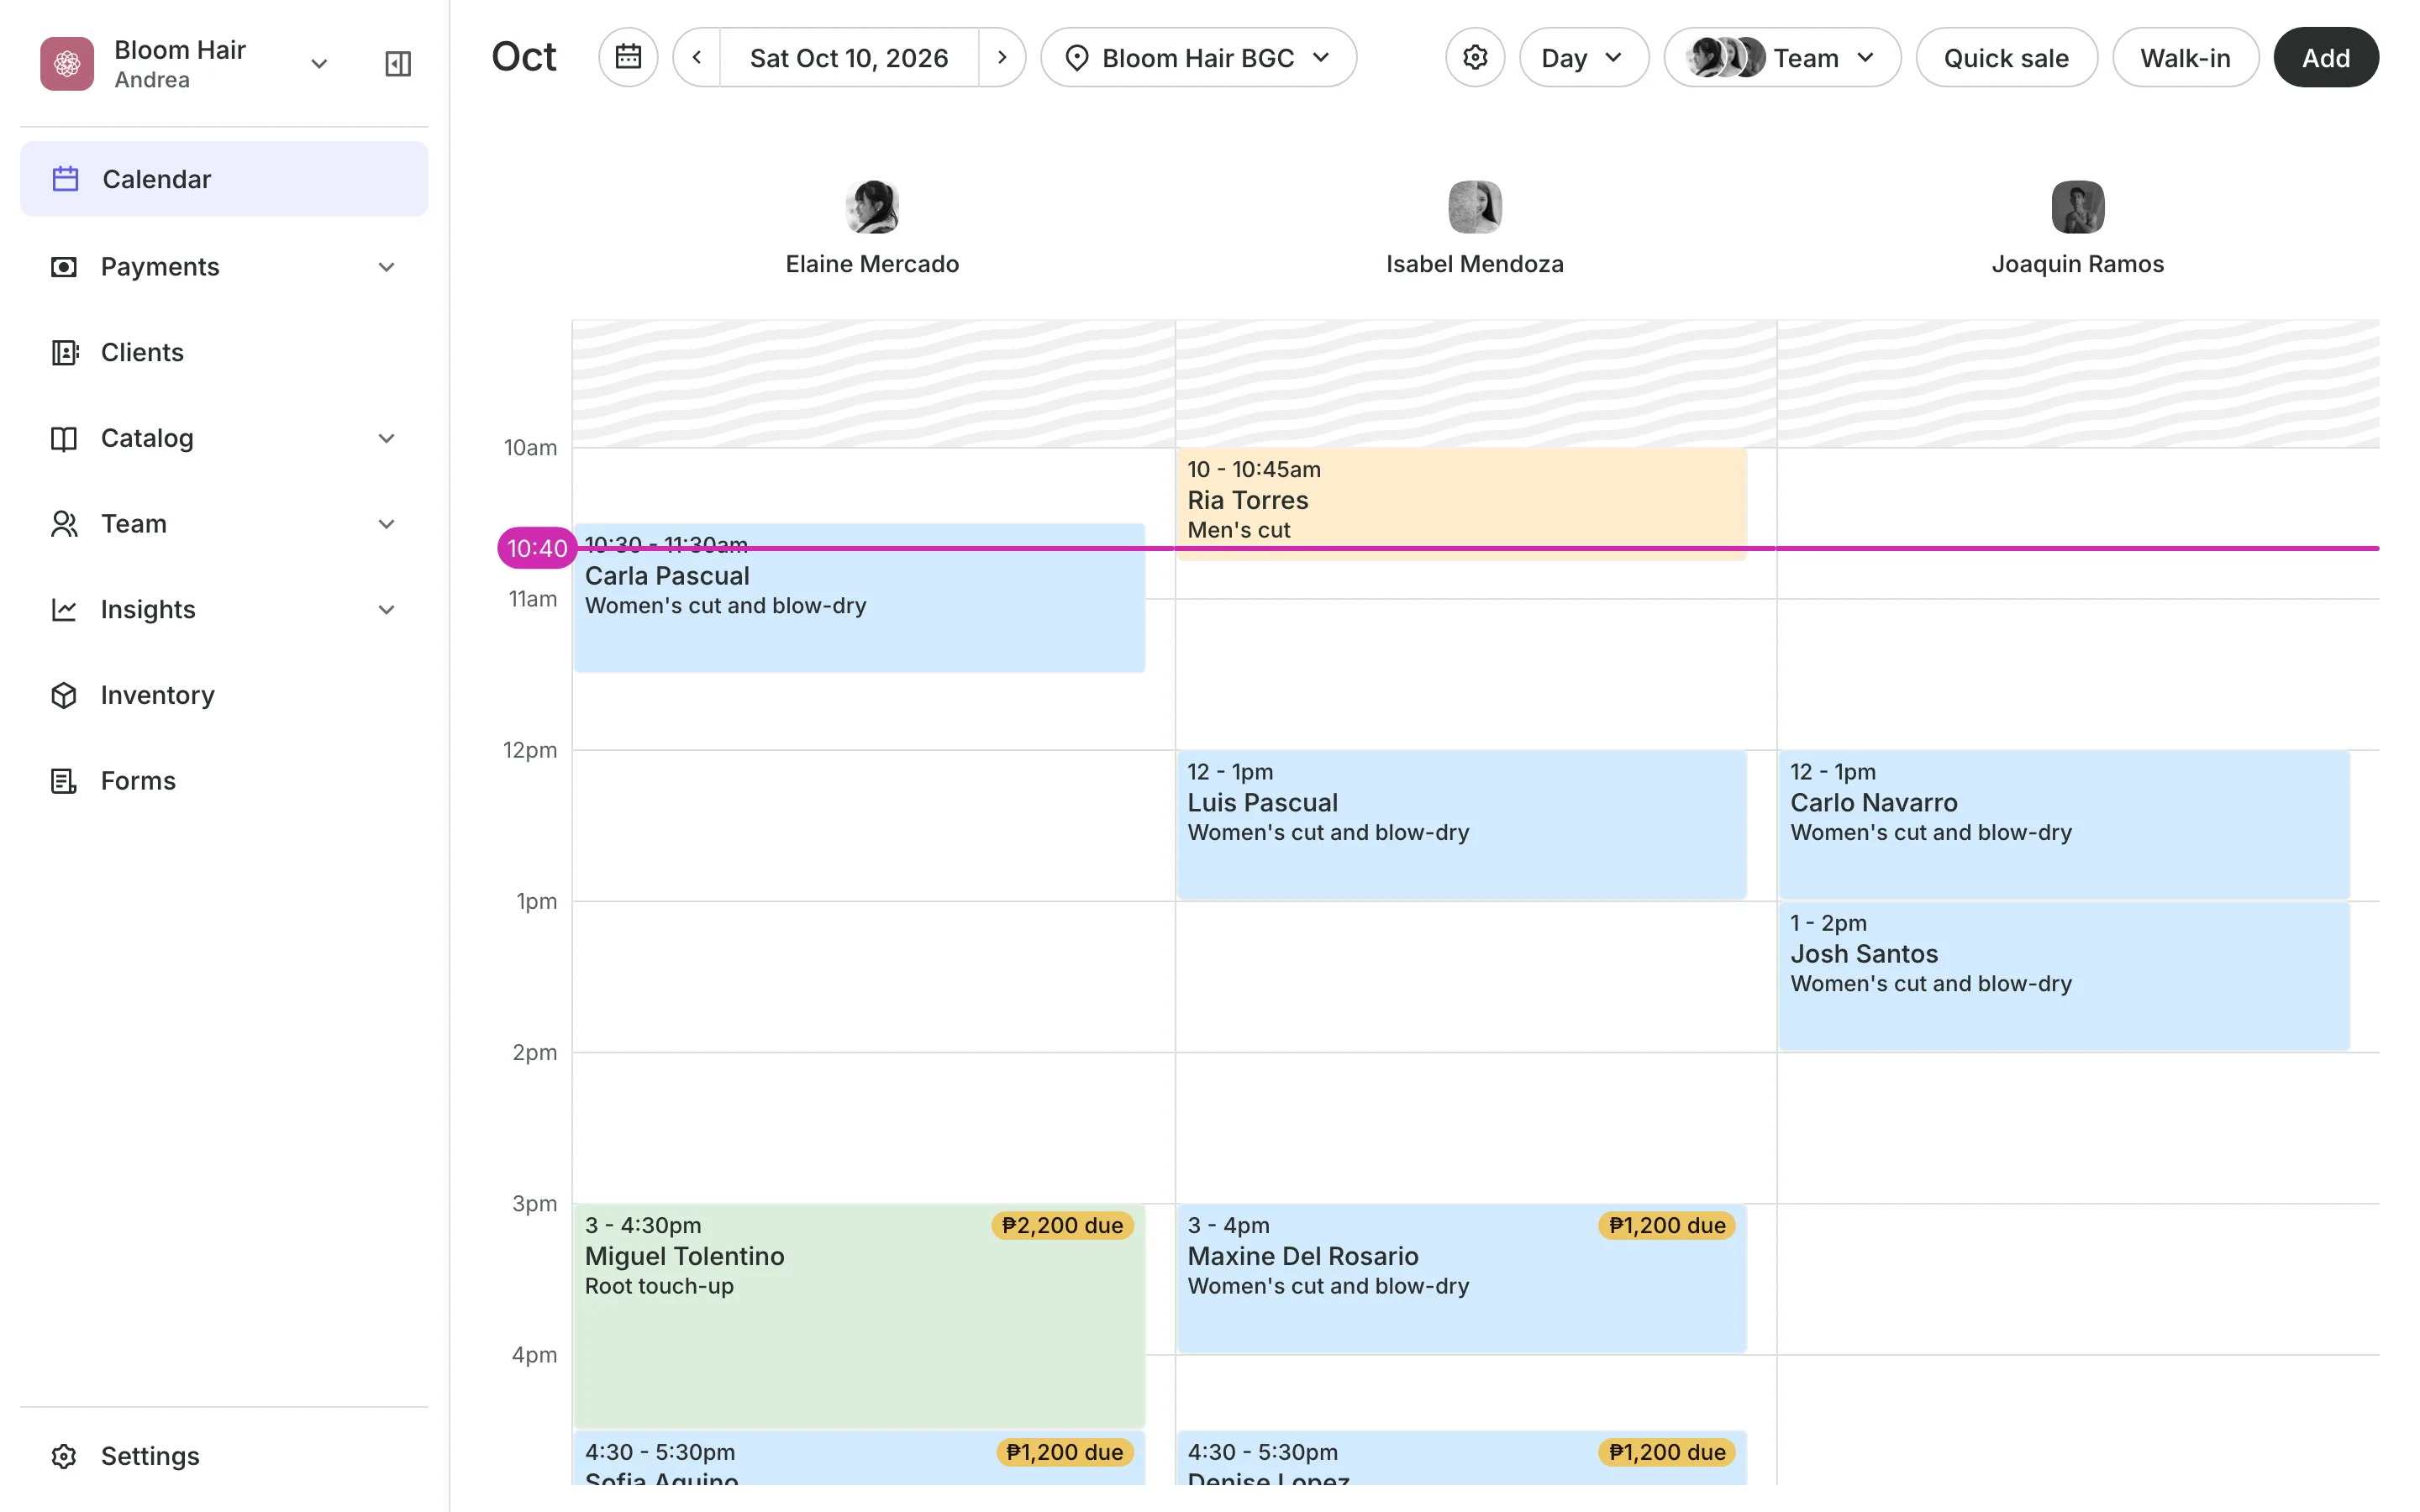
Task: Expand the Payments menu chevron
Action: click(387, 267)
